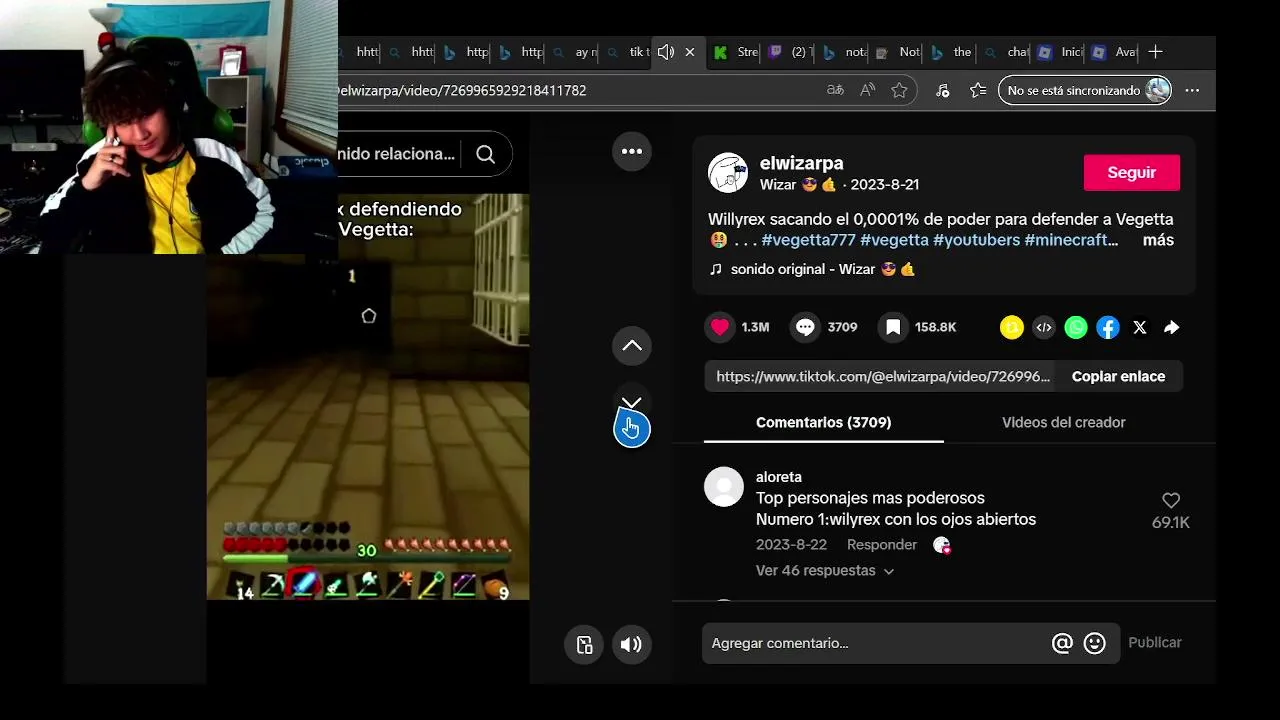Open elwizarpa's profile avatar
1280x720 pixels.
click(x=728, y=173)
